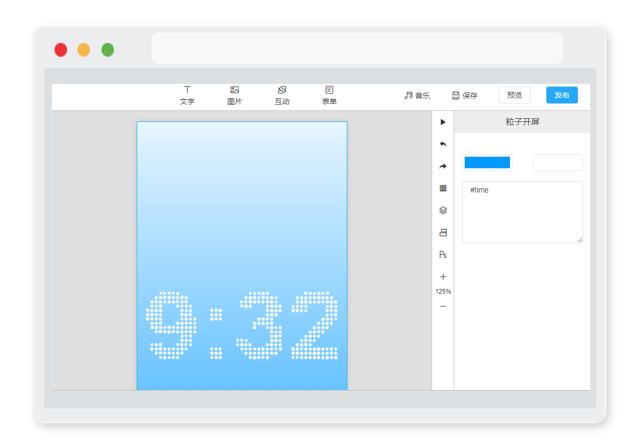Image resolution: width=640 pixels, height=440 pixels.
Task: Select the 文字 text tool
Action: coord(187,95)
